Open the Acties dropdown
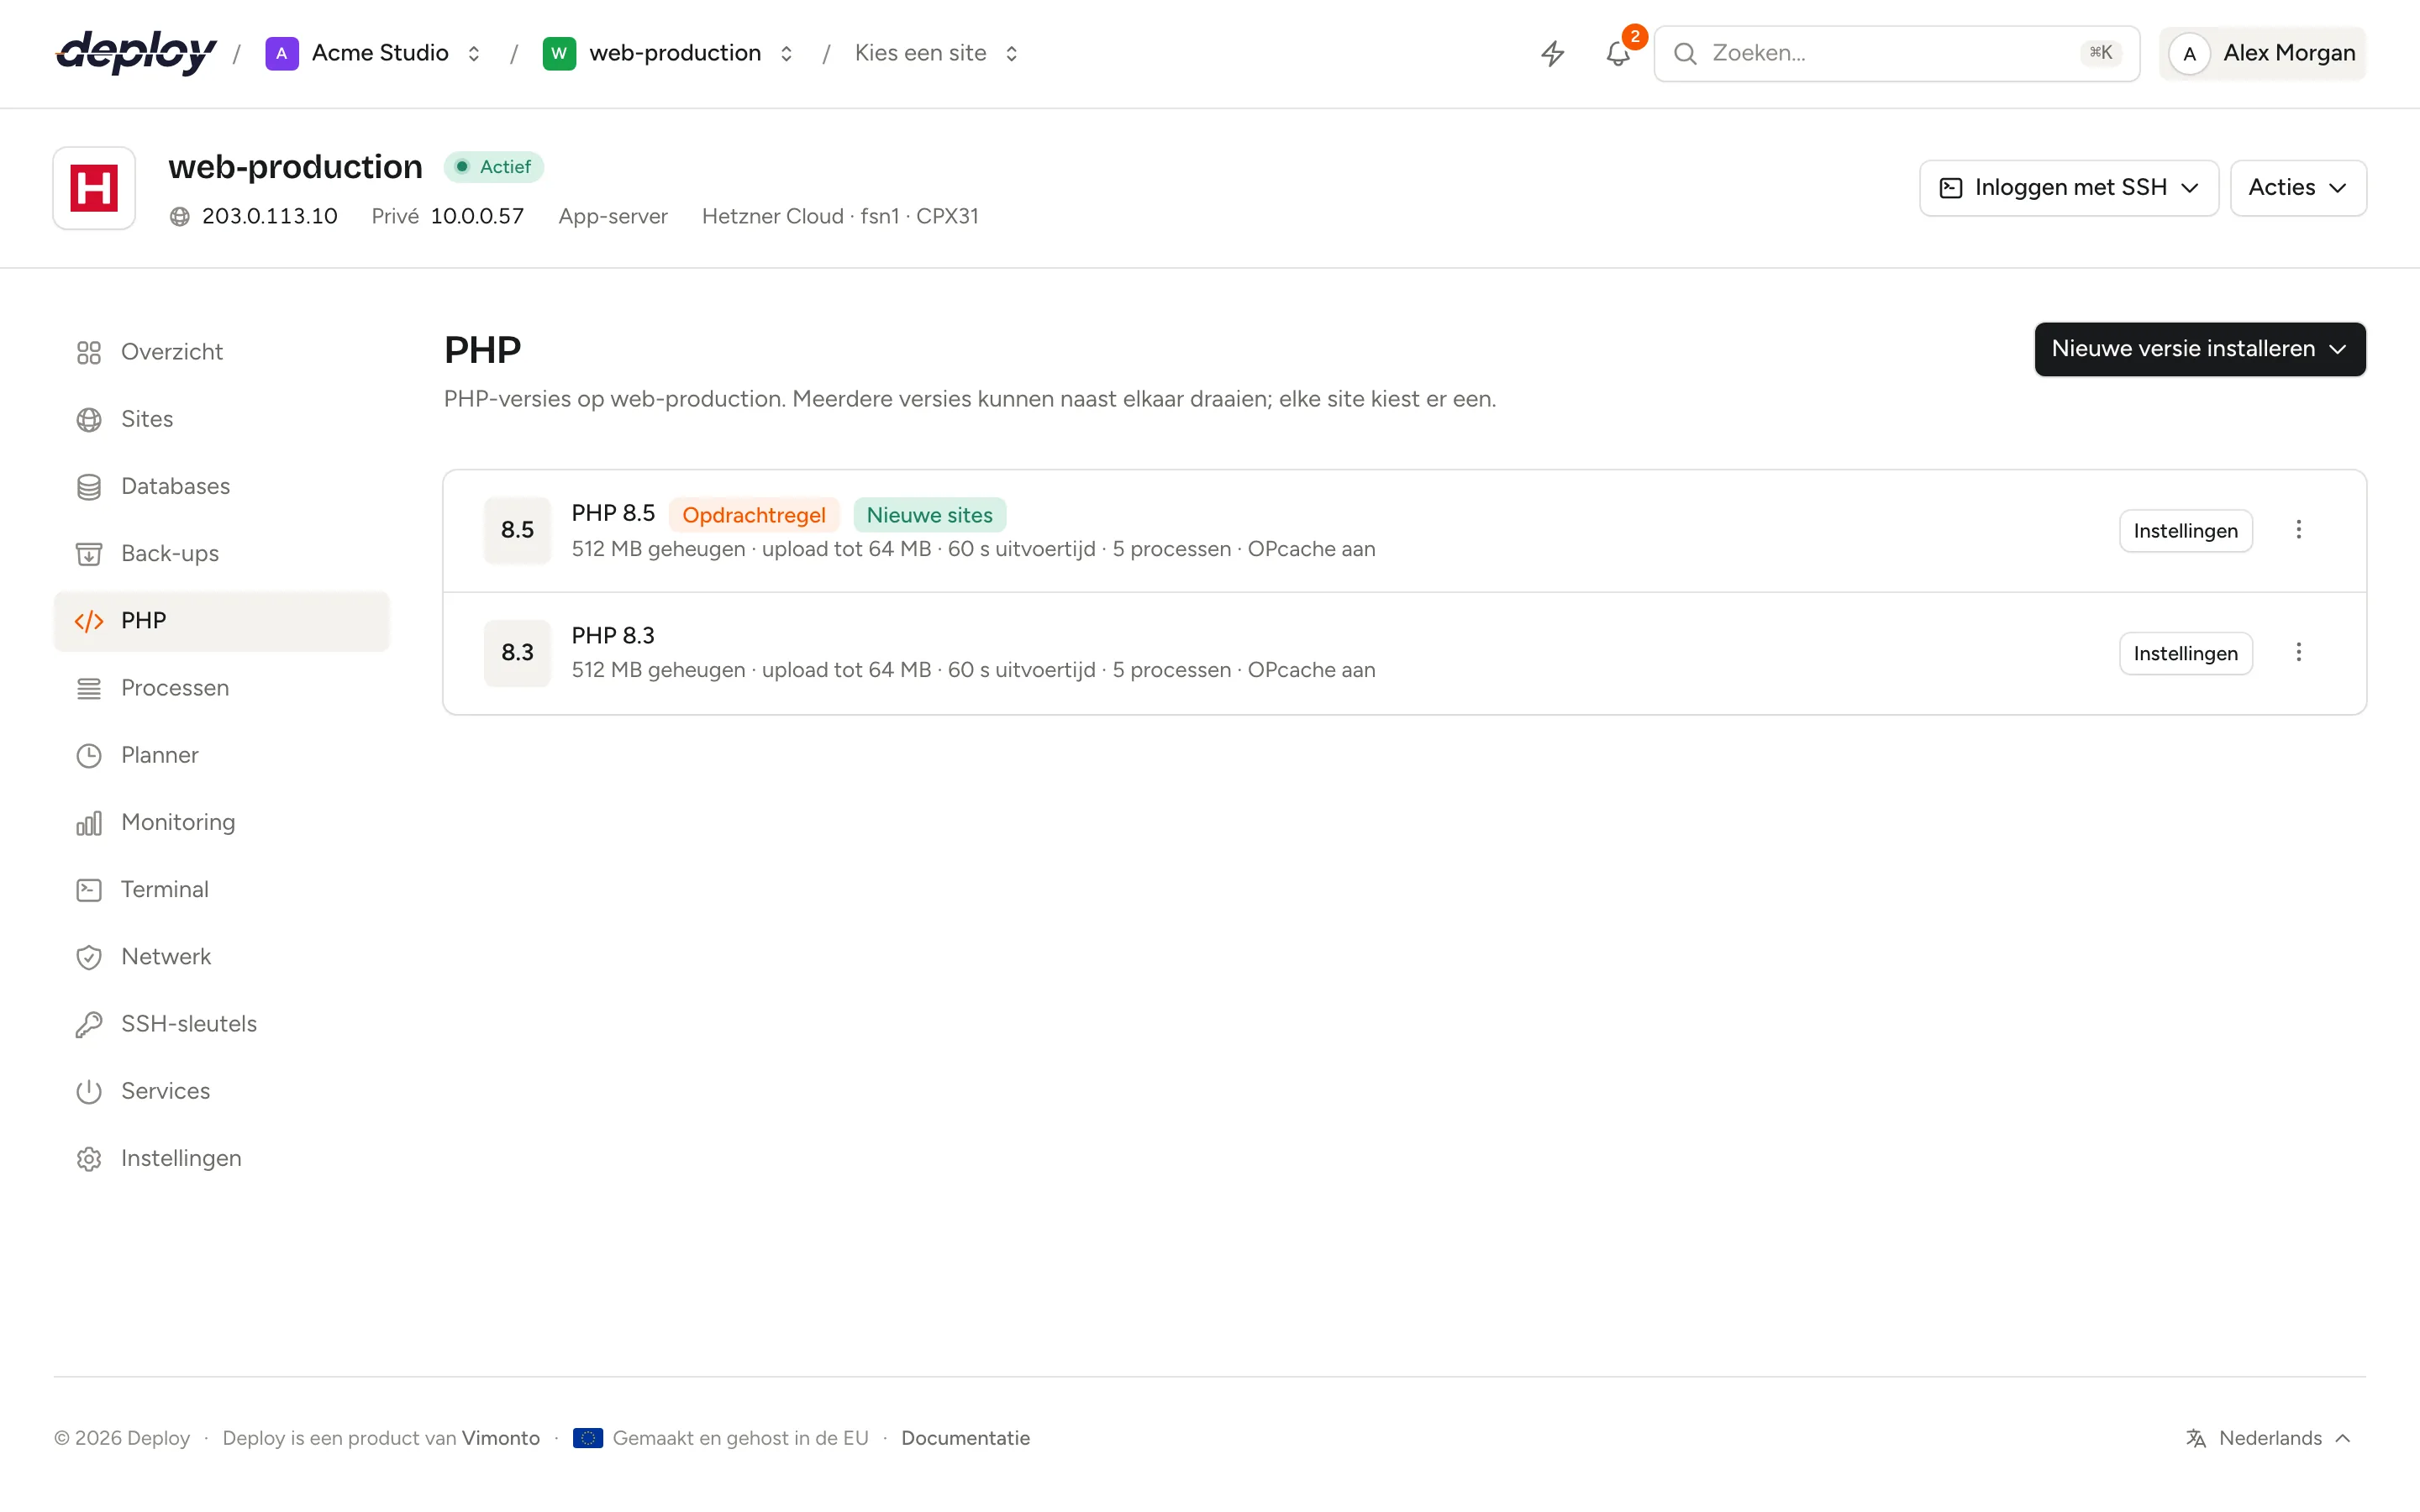The image size is (2420, 1512). pyautogui.click(x=2297, y=188)
